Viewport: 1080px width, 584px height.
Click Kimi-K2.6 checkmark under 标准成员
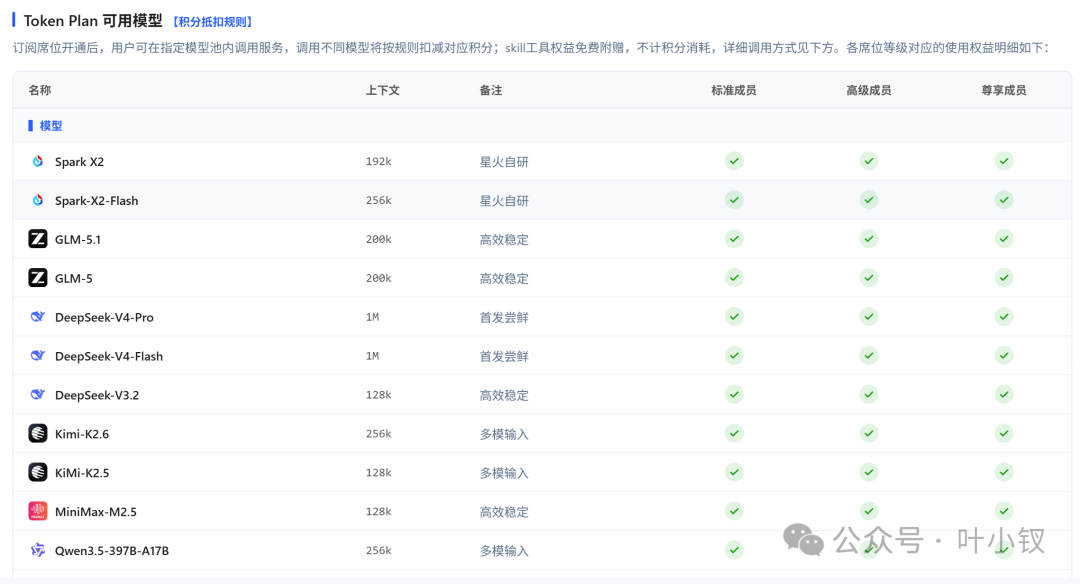click(x=734, y=433)
